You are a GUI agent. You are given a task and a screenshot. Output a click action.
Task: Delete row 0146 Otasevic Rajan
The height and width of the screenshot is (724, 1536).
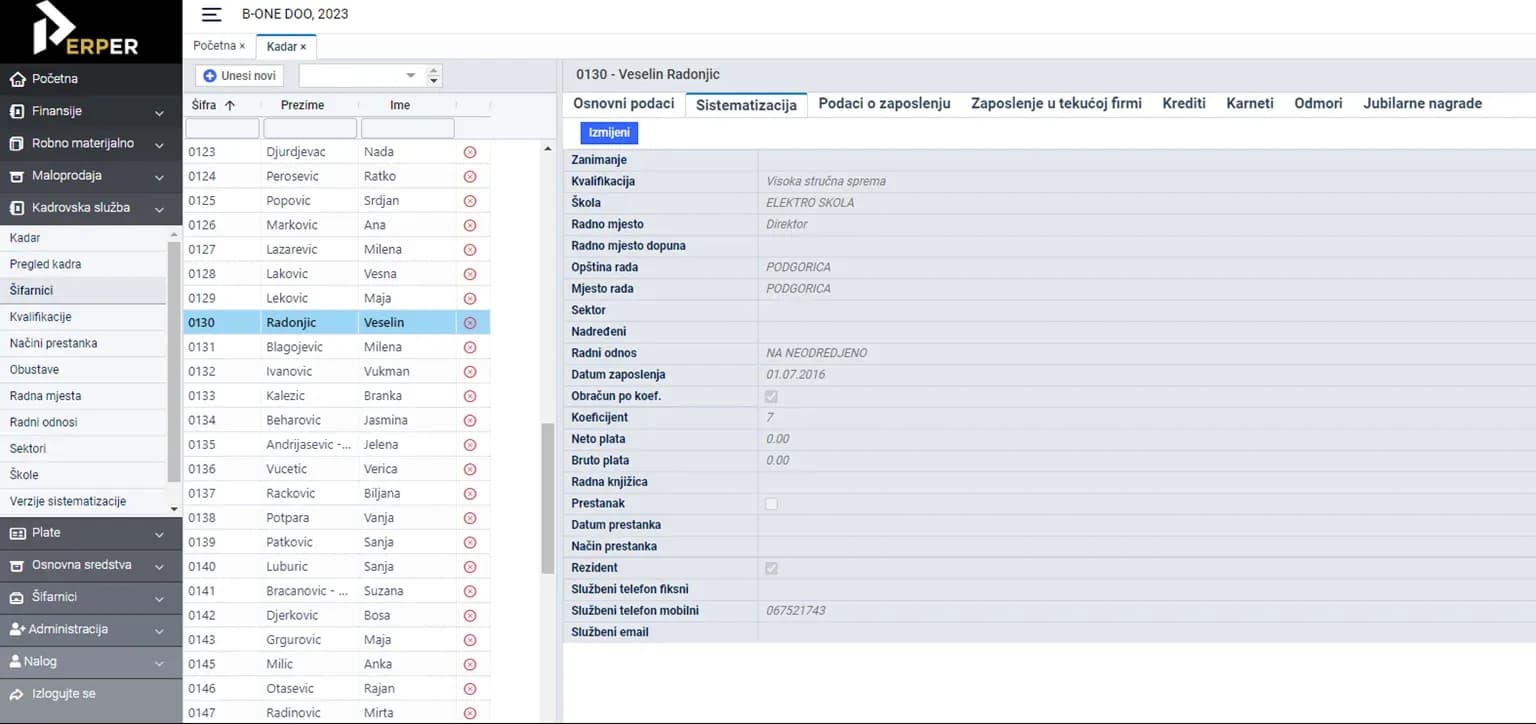click(x=470, y=689)
